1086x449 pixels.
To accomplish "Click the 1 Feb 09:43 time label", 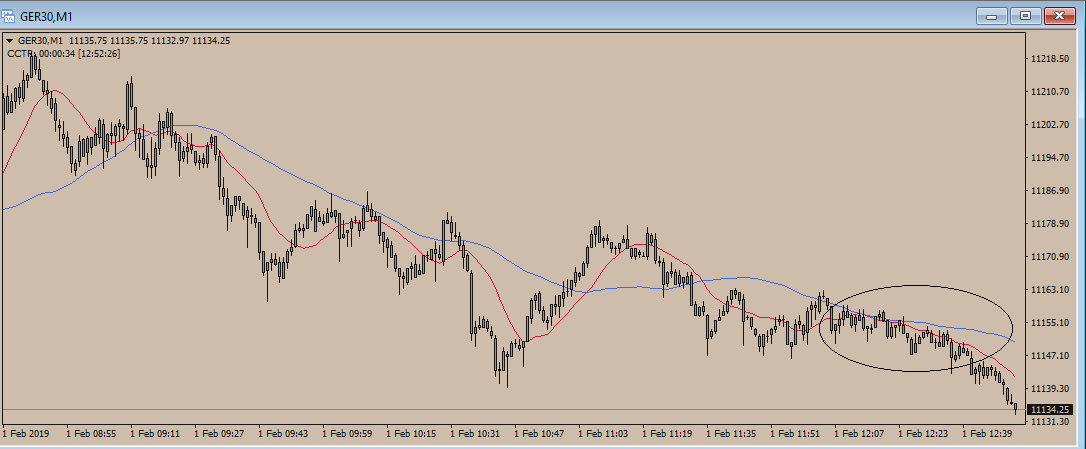I will click(x=283, y=434).
